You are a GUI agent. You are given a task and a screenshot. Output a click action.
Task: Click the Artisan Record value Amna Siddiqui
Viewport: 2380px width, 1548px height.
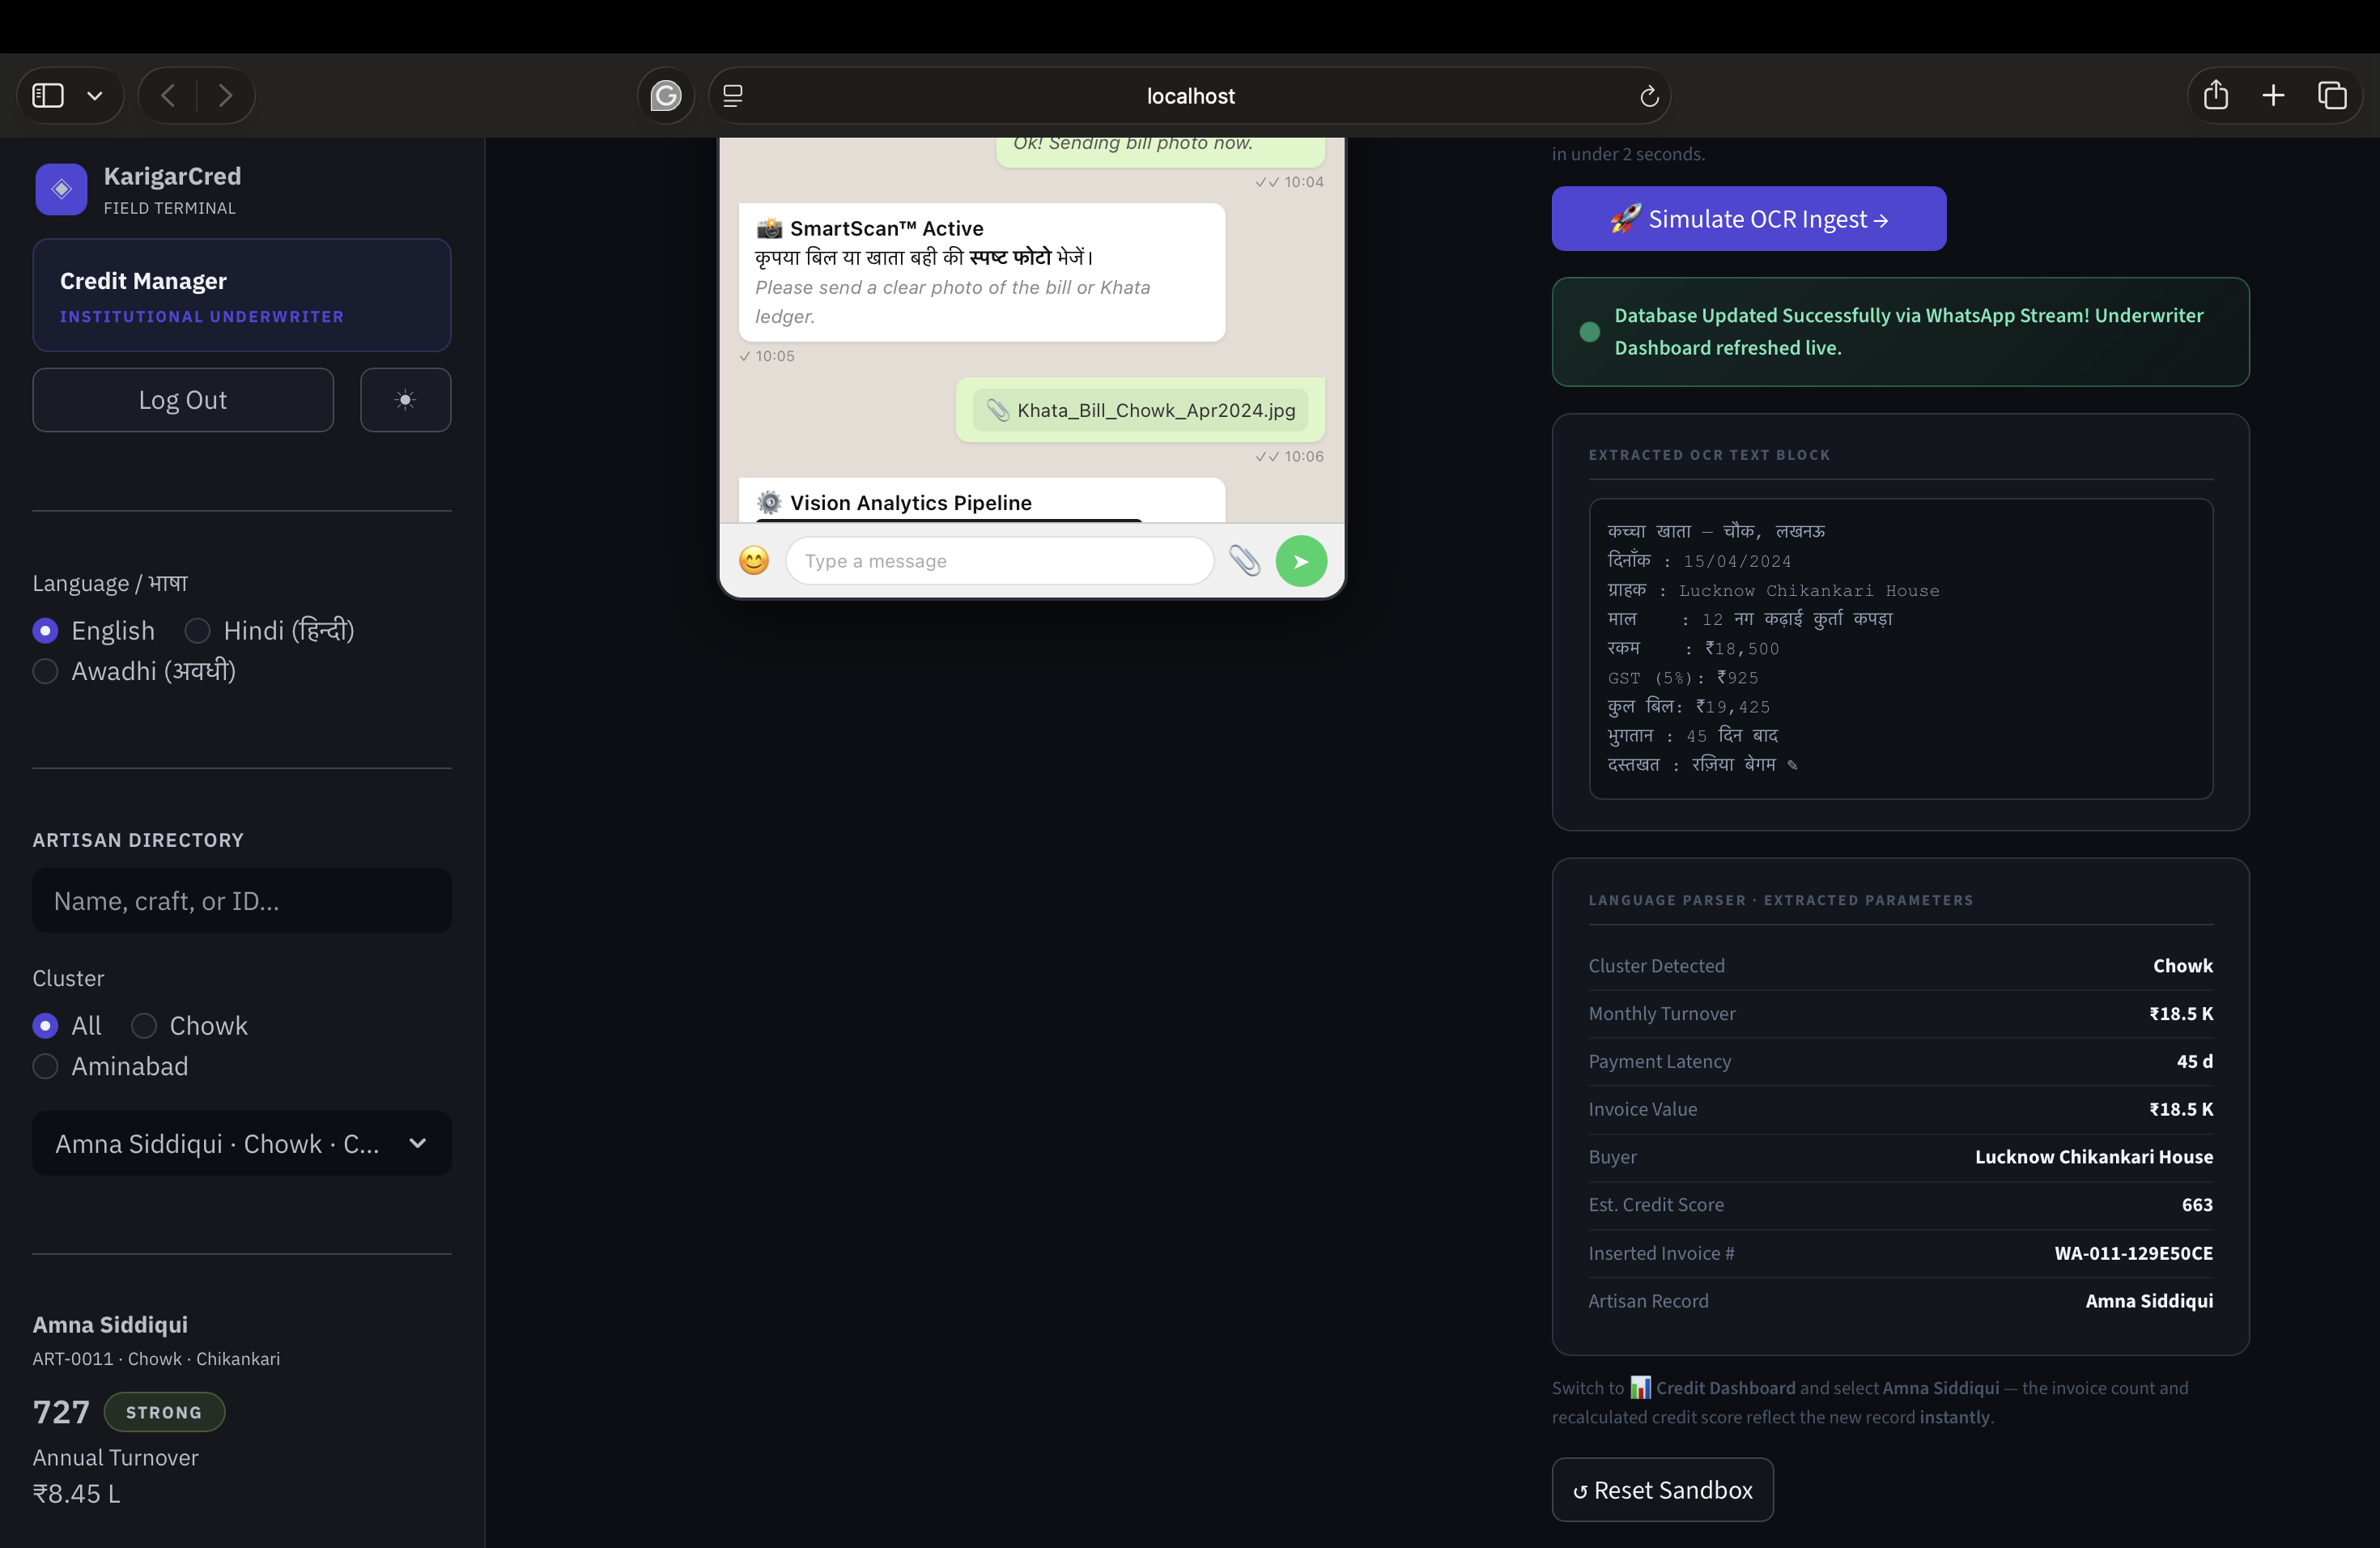[2148, 1300]
